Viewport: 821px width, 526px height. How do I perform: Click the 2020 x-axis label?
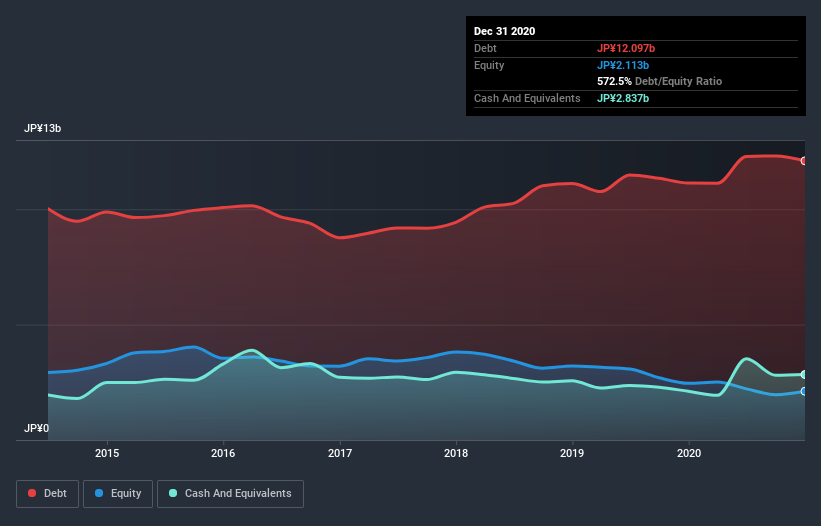tap(689, 453)
